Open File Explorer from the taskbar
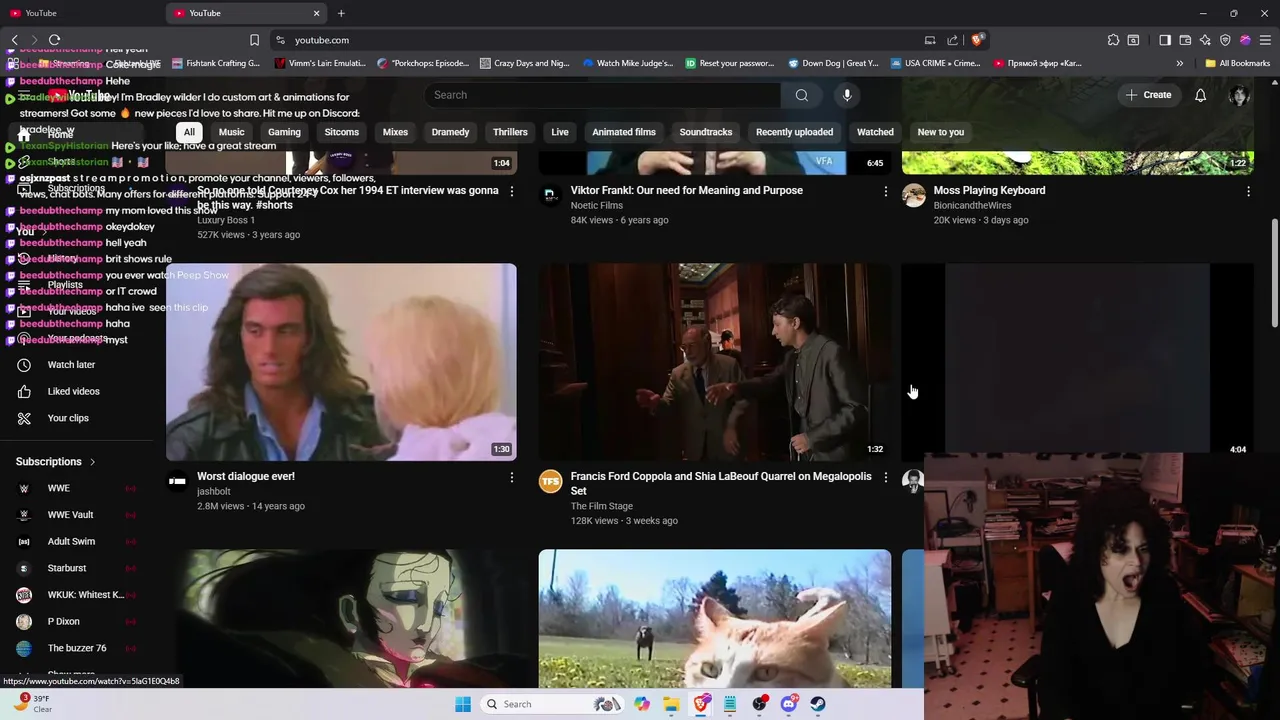1280x720 pixels. [x=671, y=704]
